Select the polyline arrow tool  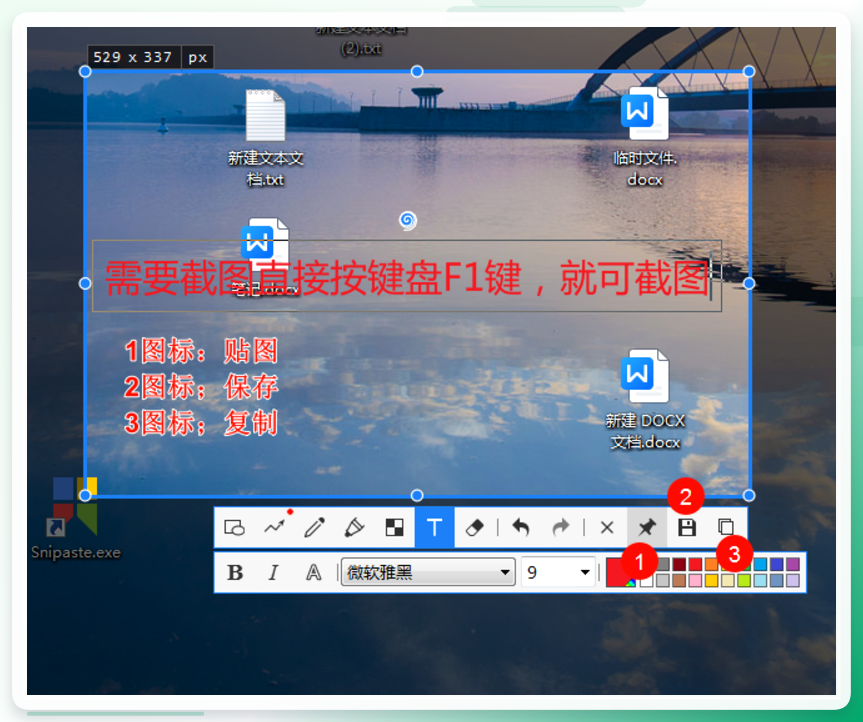pos(275,528)
